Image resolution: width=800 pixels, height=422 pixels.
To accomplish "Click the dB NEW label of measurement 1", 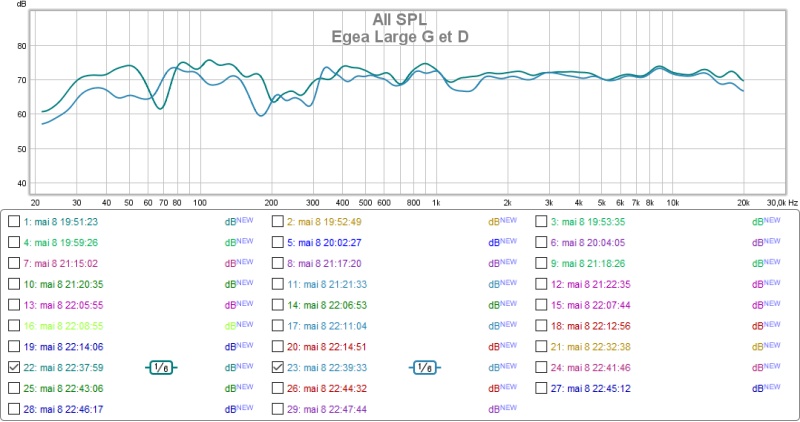I will click(x=239, y=221).
